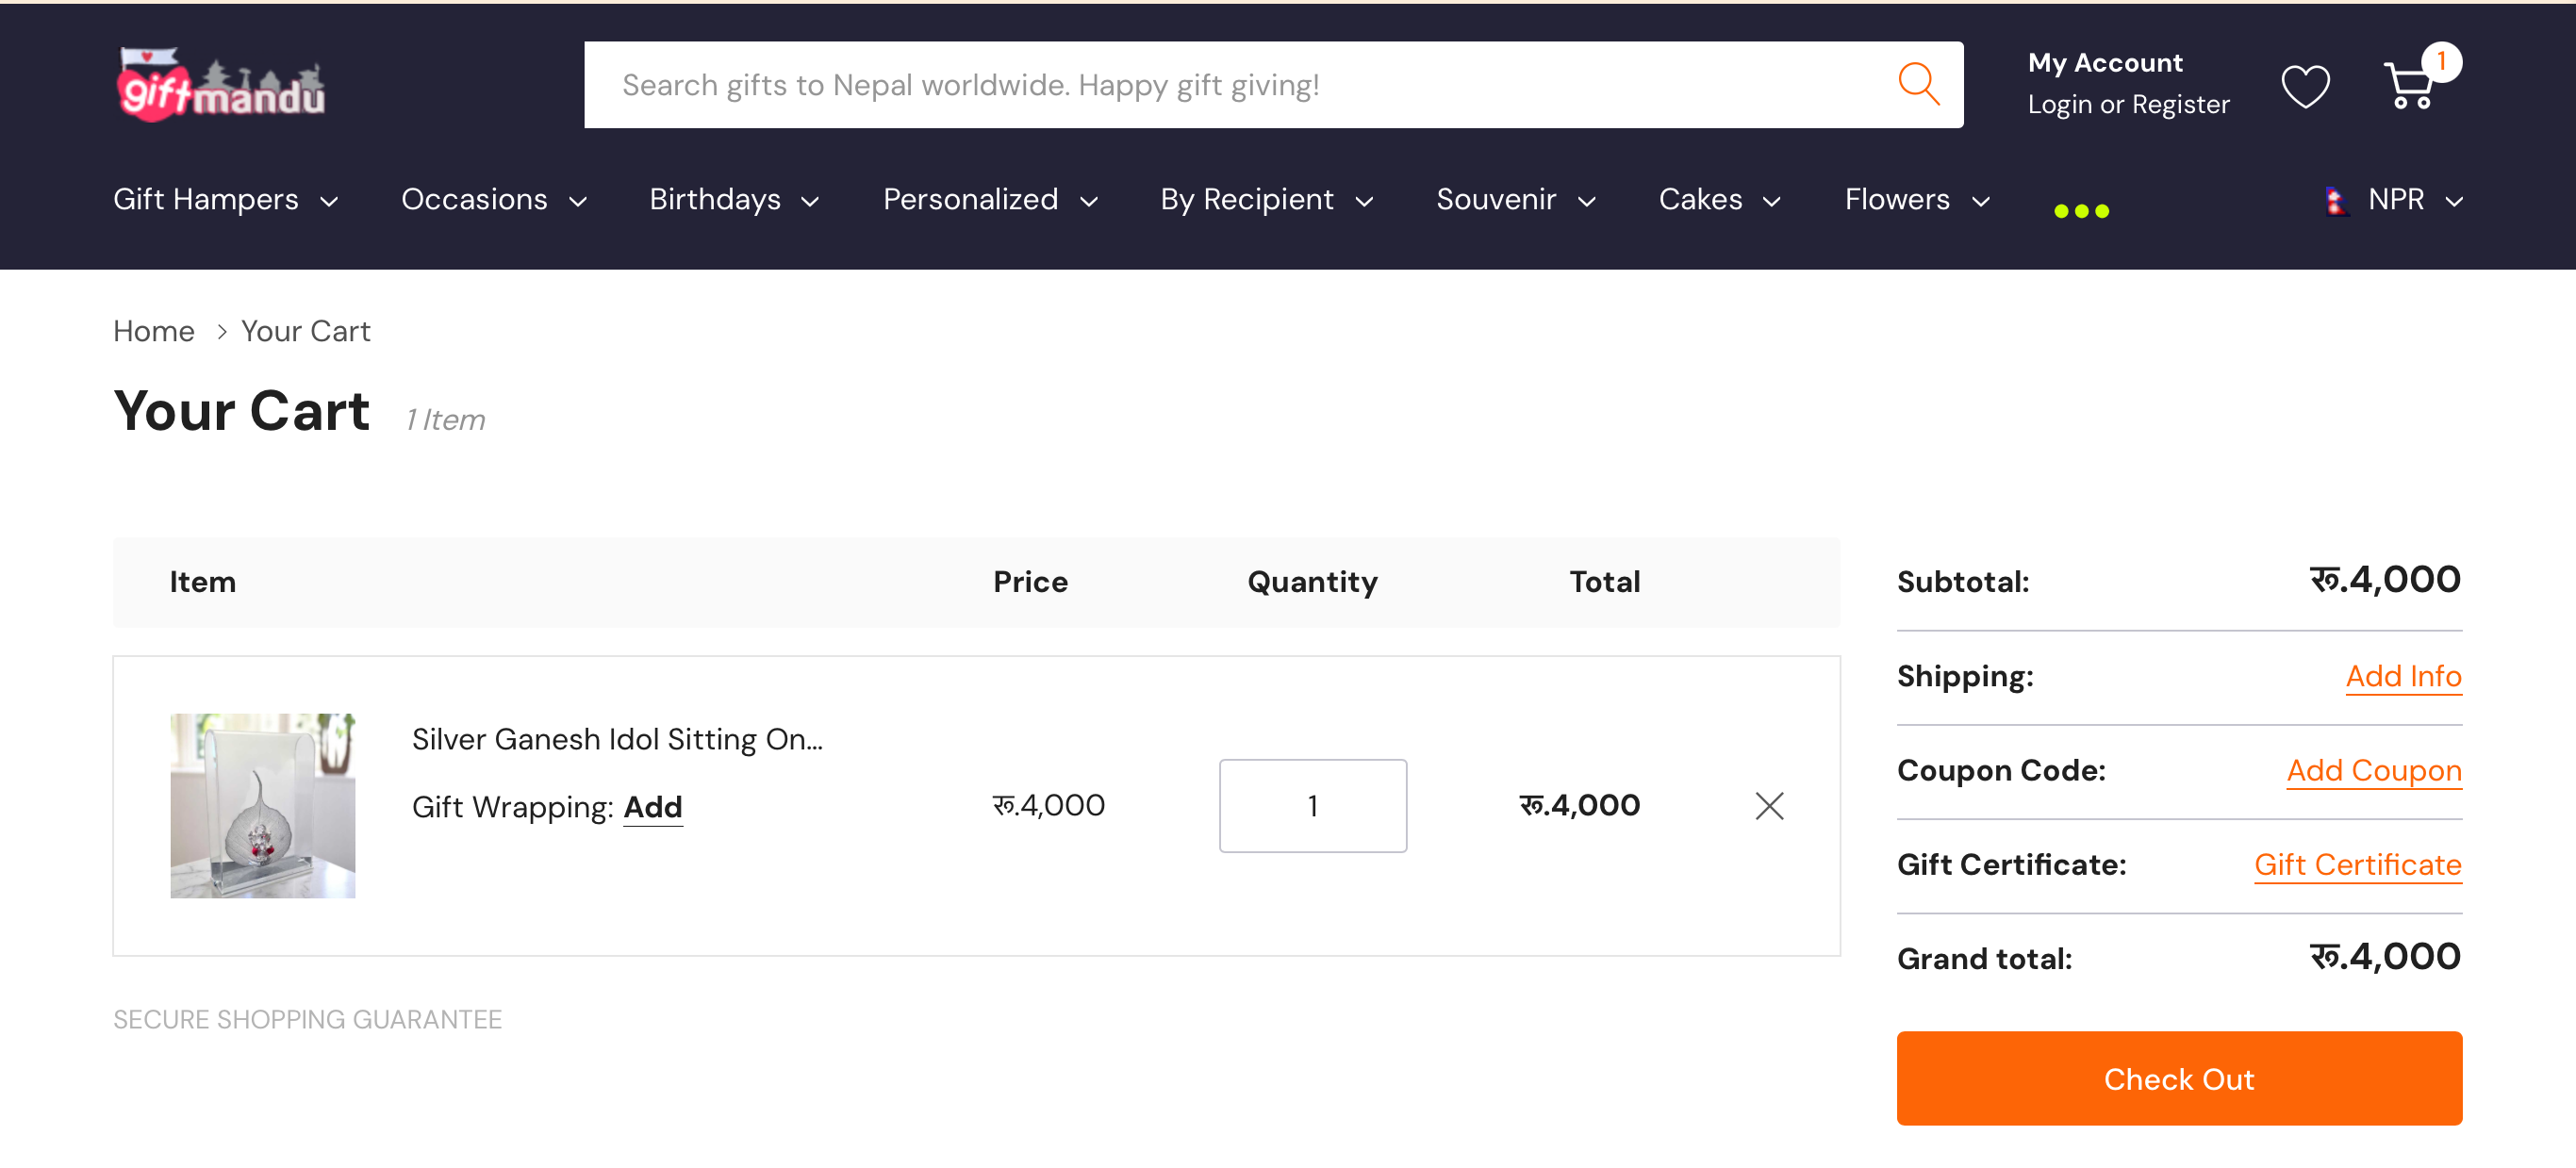2576x1168 pixels.
Task: Open the three green dots more menu
Action: [2081, 211]
